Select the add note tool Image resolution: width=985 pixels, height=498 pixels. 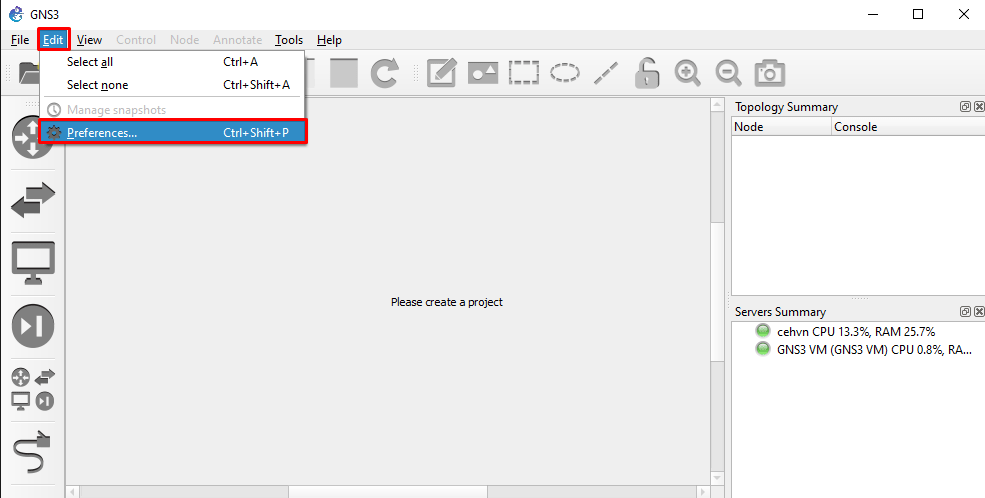click(x=442, y=73)
